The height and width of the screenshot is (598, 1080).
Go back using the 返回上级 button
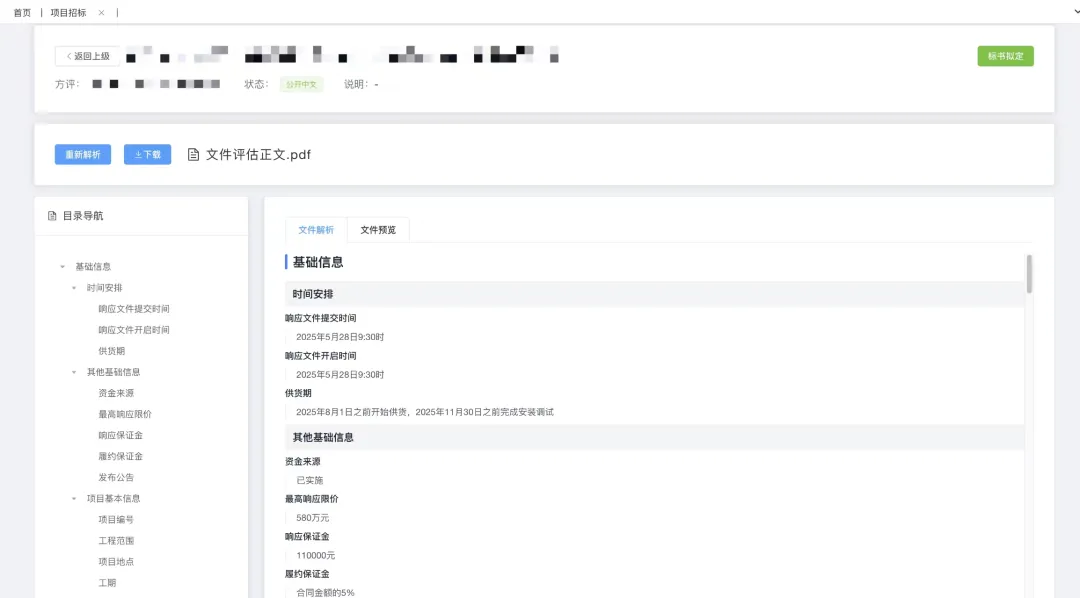point(87,56)
